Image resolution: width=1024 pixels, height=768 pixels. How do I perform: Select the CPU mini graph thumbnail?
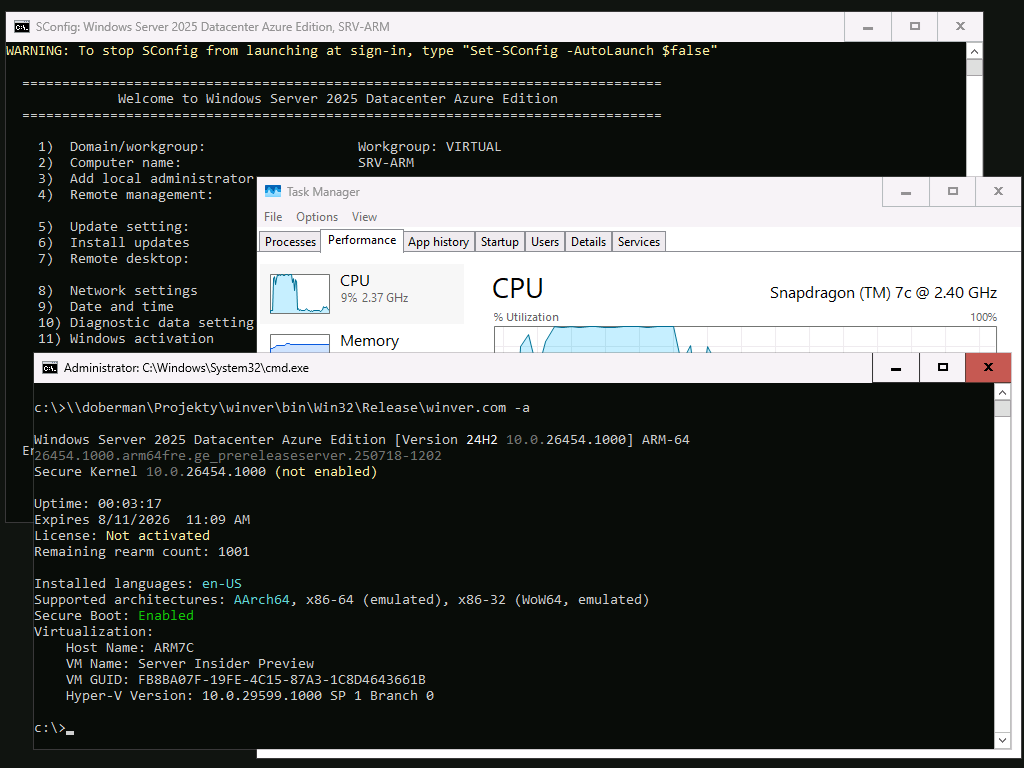tap(300, 294)
